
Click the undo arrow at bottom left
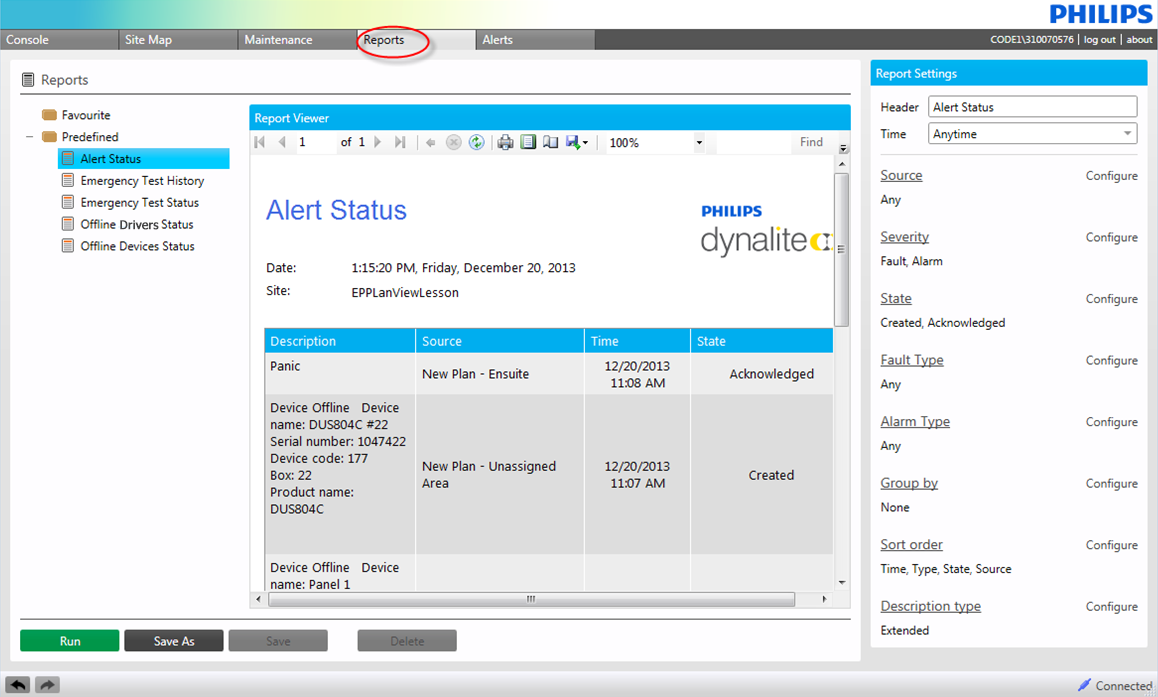(18, 685)
